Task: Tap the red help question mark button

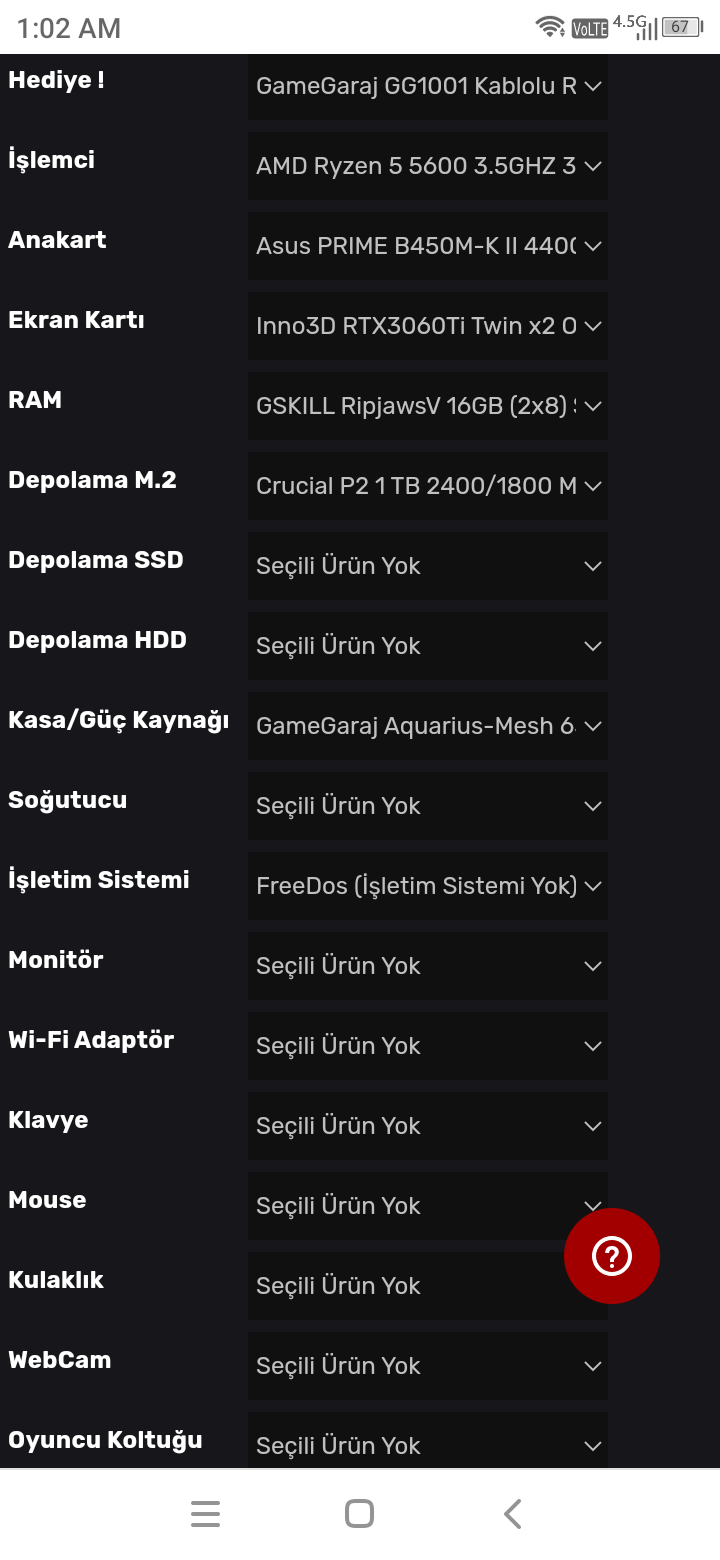Action: [612, 1256]
